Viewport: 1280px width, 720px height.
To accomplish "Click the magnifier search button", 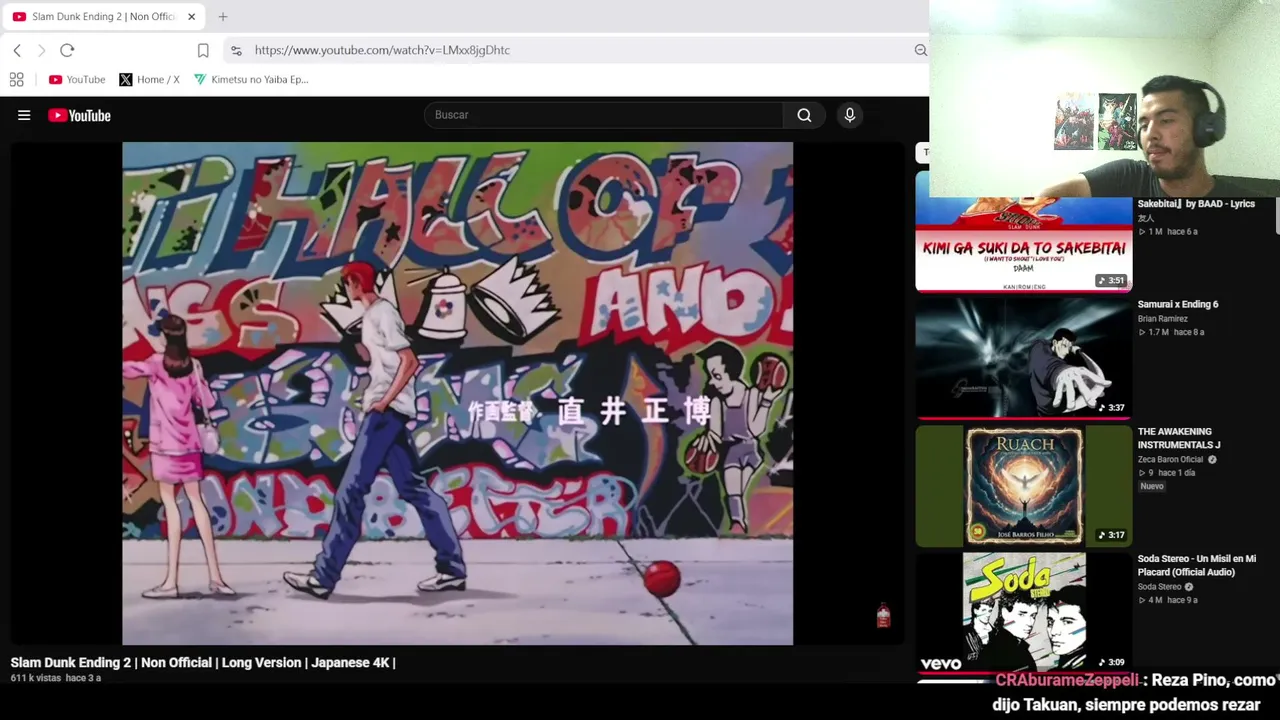I will (804, 115).
